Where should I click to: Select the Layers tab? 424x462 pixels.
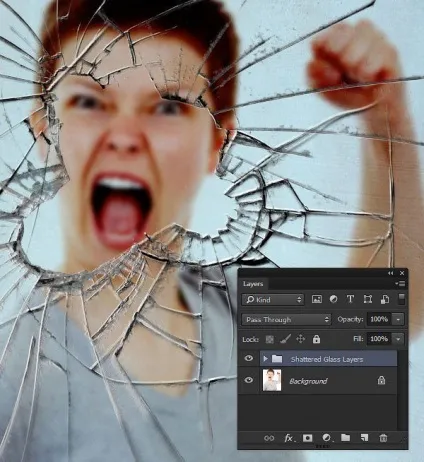[x=253, y=284]
